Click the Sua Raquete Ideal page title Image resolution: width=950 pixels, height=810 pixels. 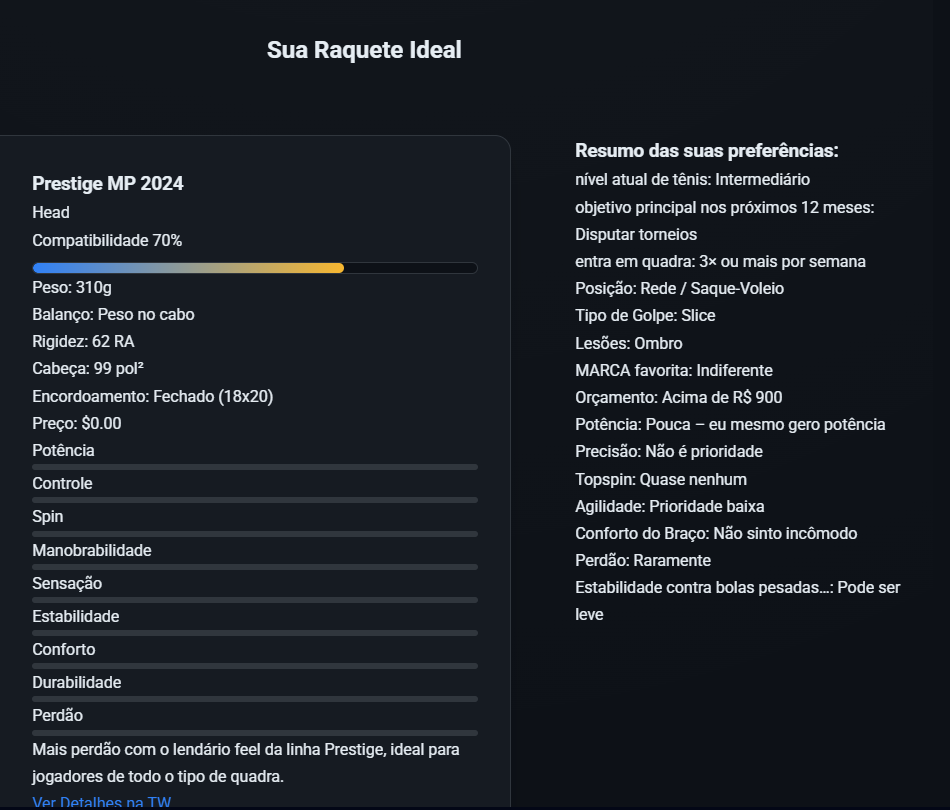[x=364, y=49]
